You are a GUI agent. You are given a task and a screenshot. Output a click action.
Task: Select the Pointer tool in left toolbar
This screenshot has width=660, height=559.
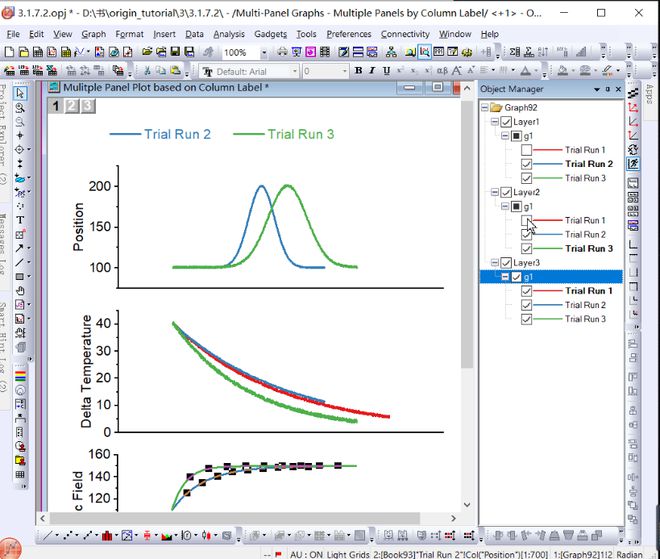20,93
